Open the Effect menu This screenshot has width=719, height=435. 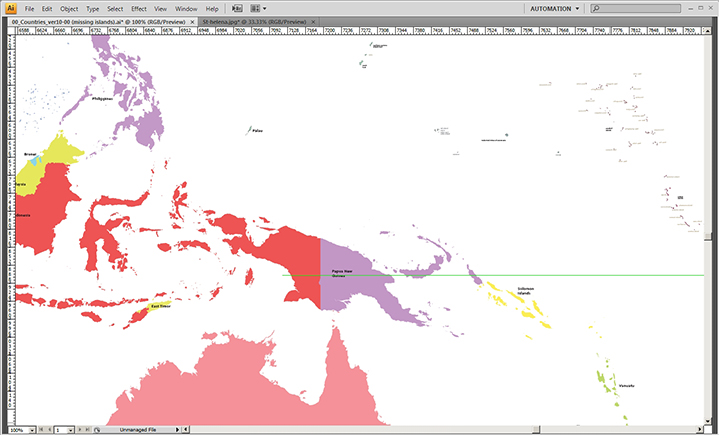point(138,8)
